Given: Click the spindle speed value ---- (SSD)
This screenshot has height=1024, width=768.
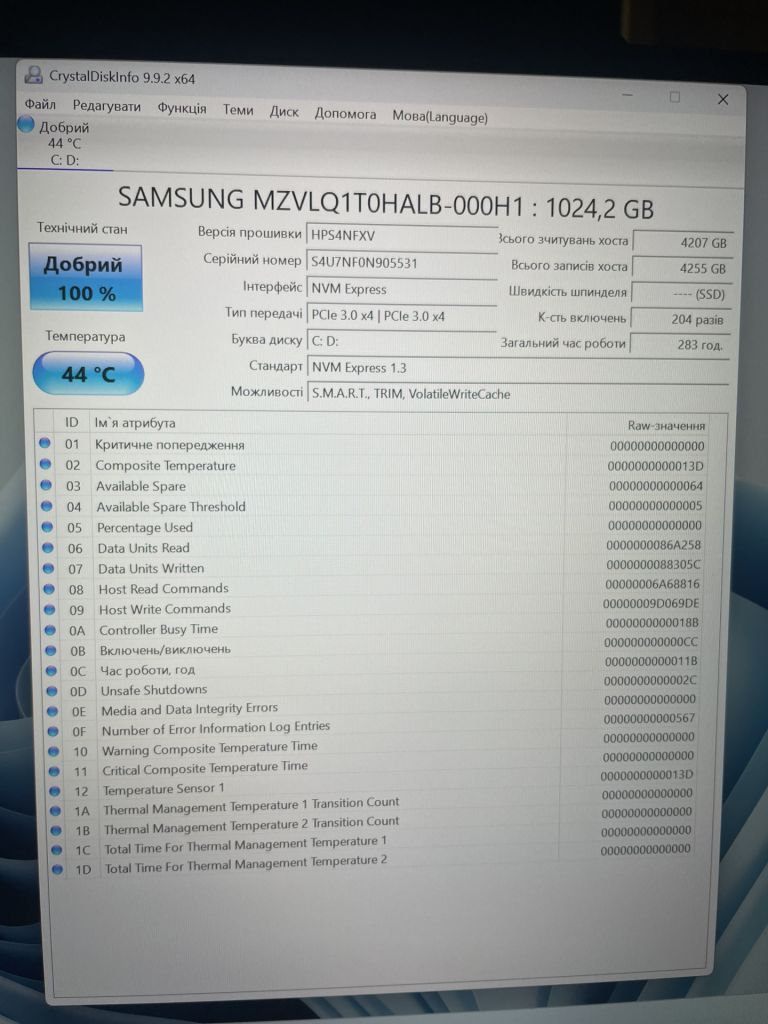Looking at the screenshot, I should (682, 294).
